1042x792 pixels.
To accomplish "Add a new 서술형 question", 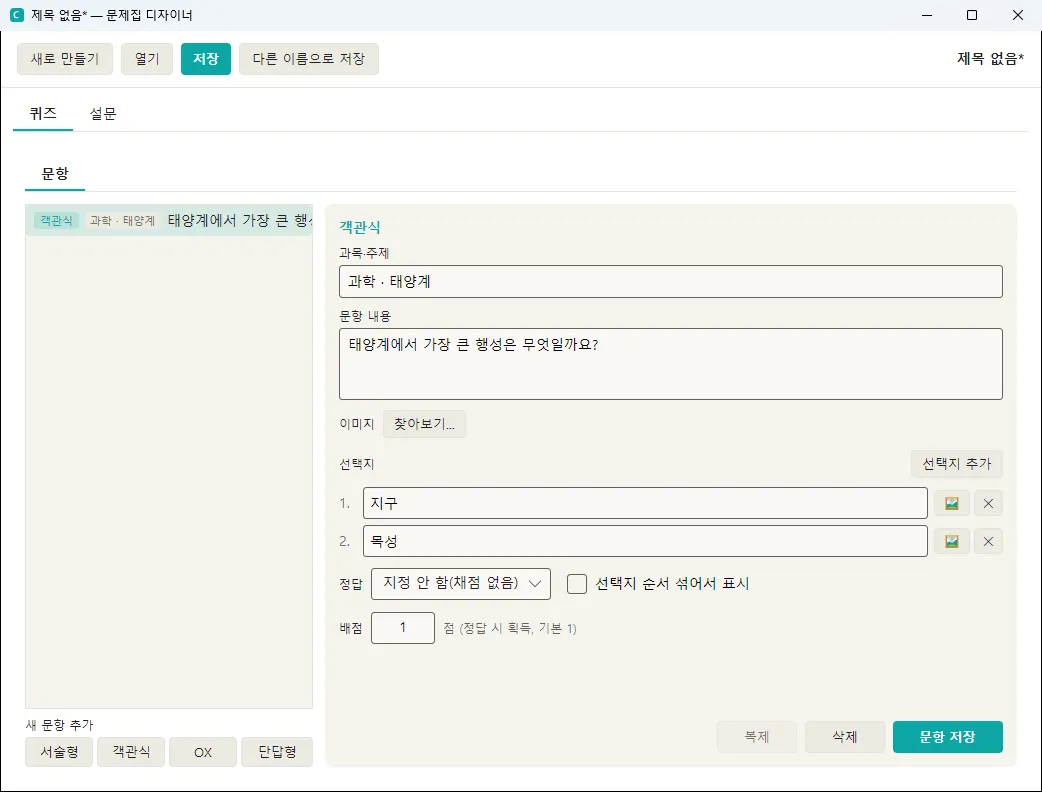I will (59, 752).
